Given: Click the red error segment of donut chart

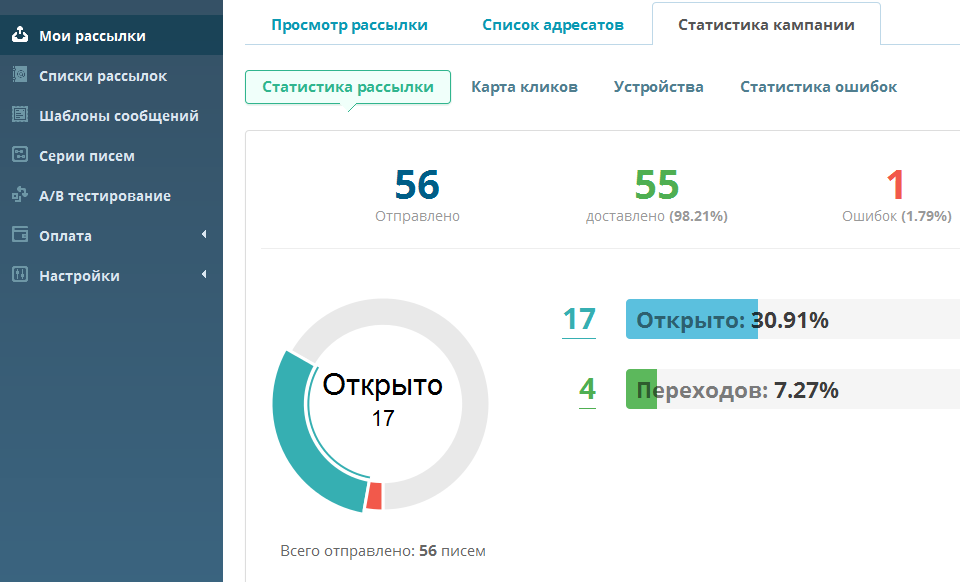Looking at the screenshot, I should (374, 496).
